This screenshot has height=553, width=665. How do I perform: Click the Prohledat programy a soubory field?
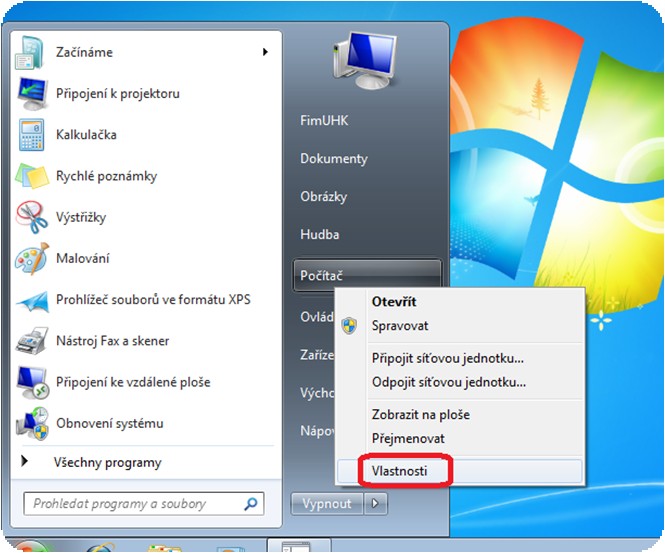coord(144,504)
